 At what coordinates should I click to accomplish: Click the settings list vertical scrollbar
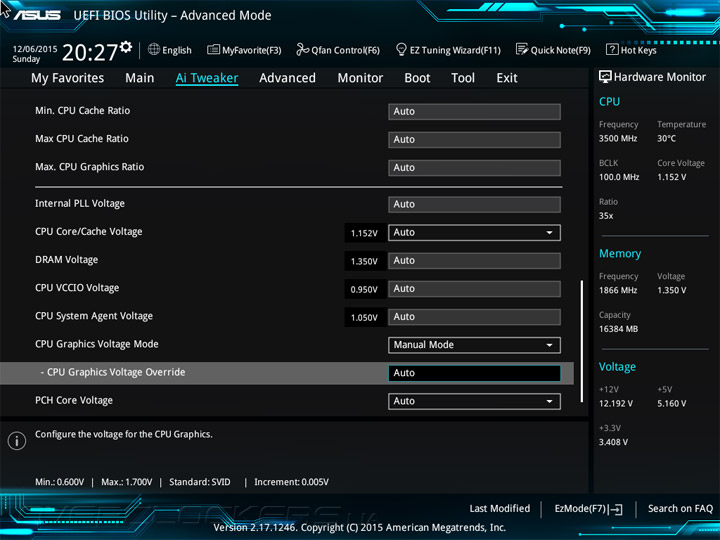[582, 341]
